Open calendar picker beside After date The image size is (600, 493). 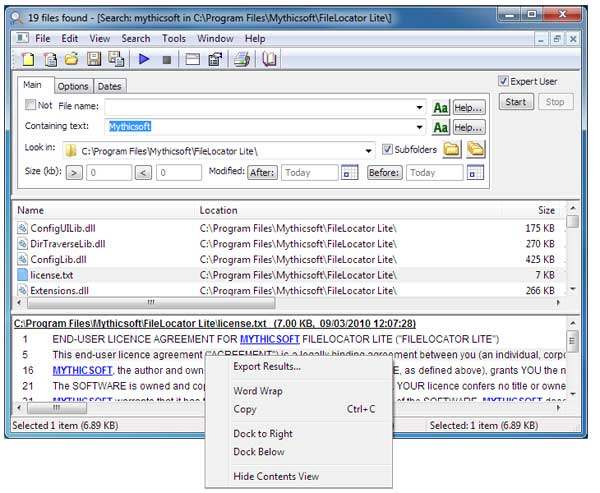(x=349, y=172)
